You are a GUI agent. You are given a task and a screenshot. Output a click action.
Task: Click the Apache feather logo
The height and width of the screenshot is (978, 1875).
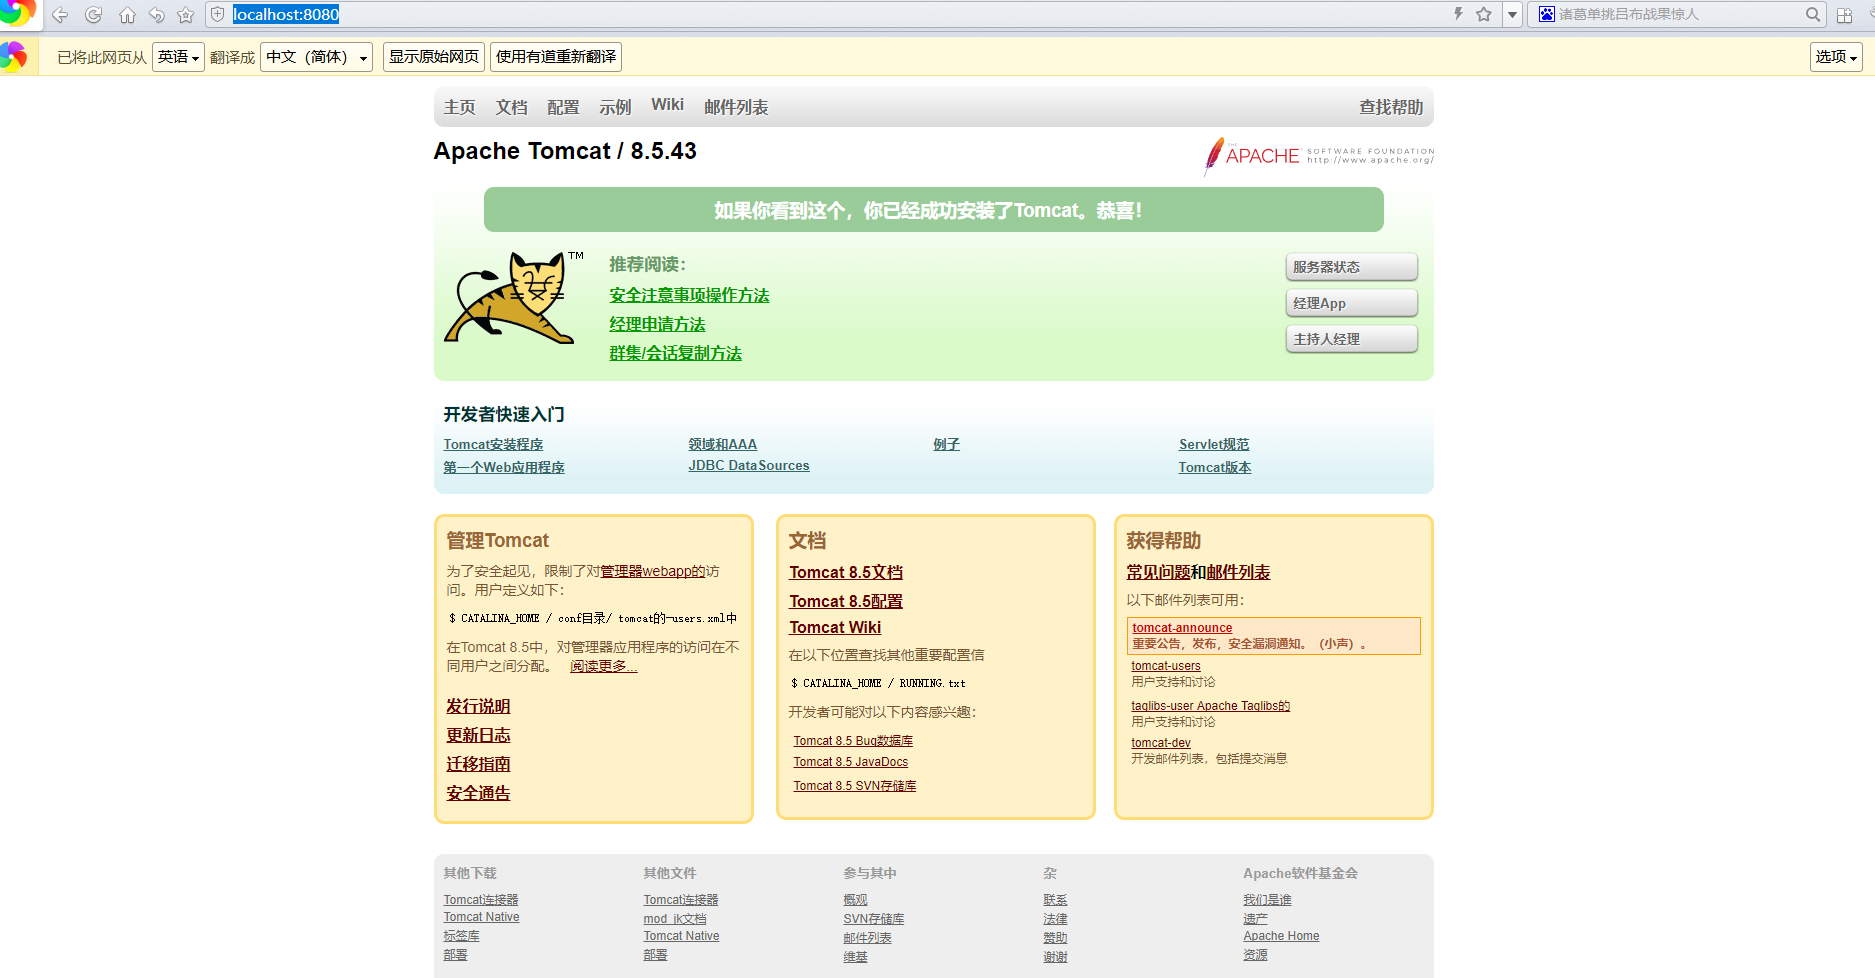tap(1319, 156)
